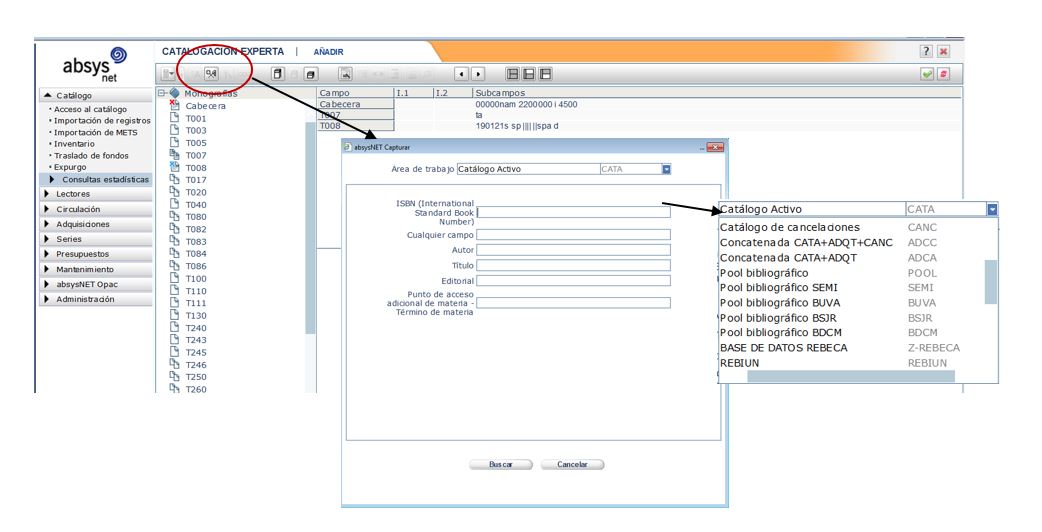Click the capture records binoculars icon
Image resolution: width=1042 pixels, height=532 pixels.
coord(211,74)
